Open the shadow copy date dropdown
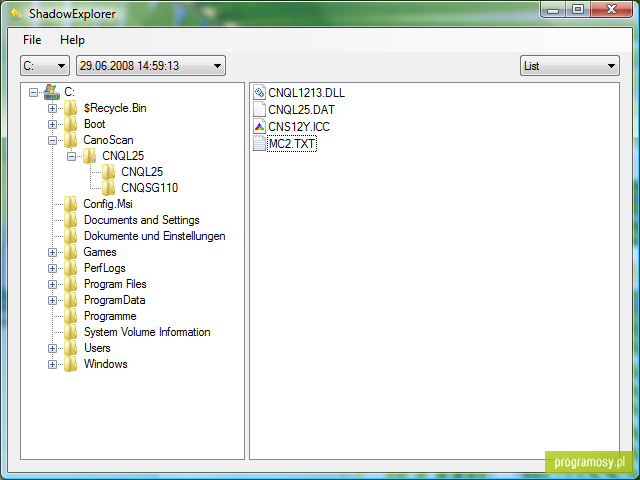This screenshot has width=640, height=480. click(151, 66)
